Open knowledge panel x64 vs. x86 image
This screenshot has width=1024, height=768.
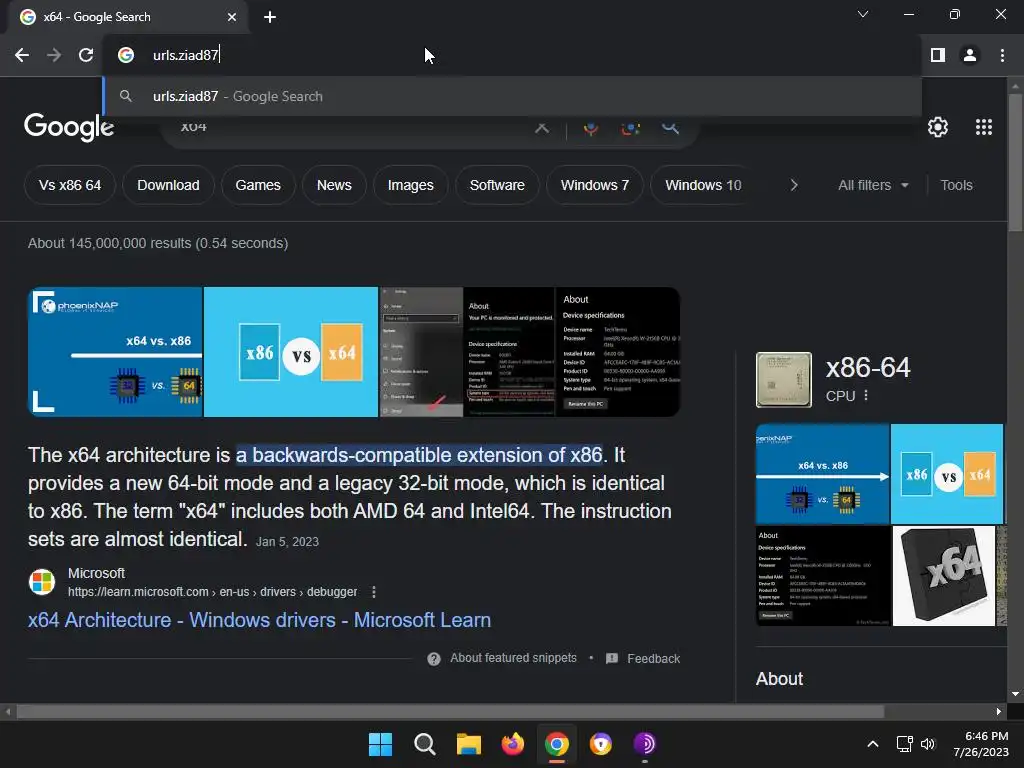(x=822, y=474)
